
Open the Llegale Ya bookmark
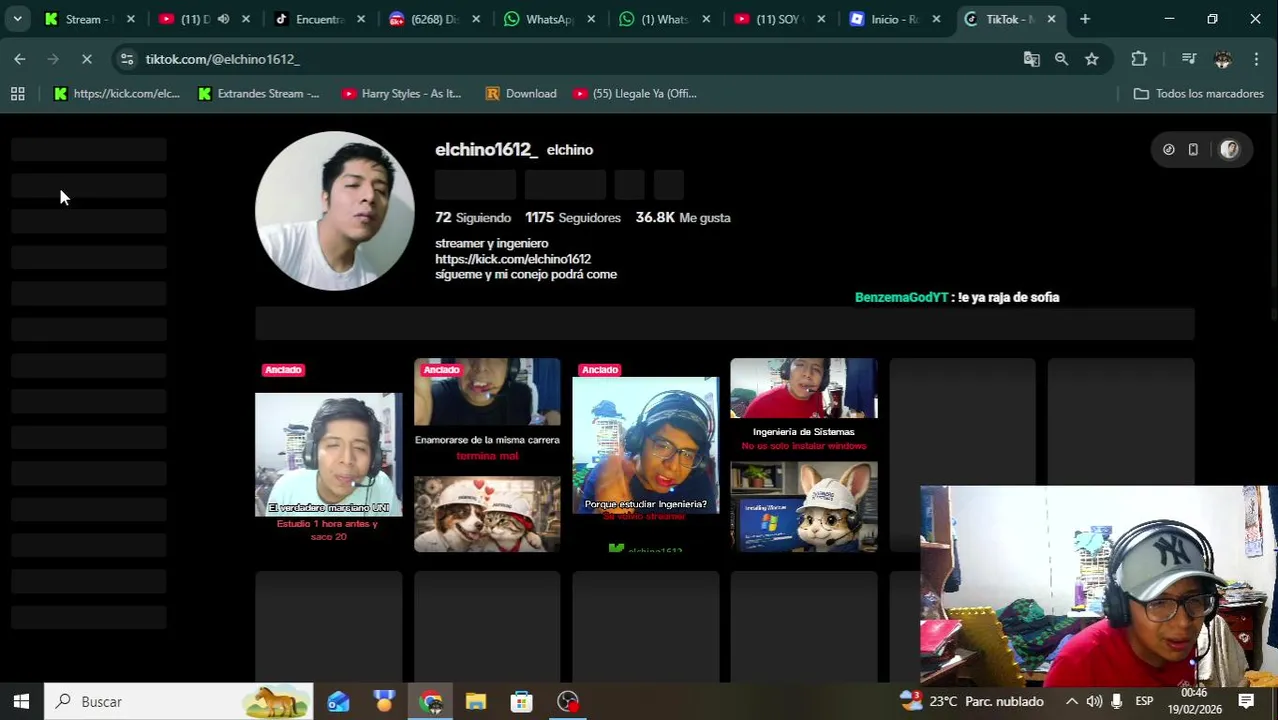point(635,93)
